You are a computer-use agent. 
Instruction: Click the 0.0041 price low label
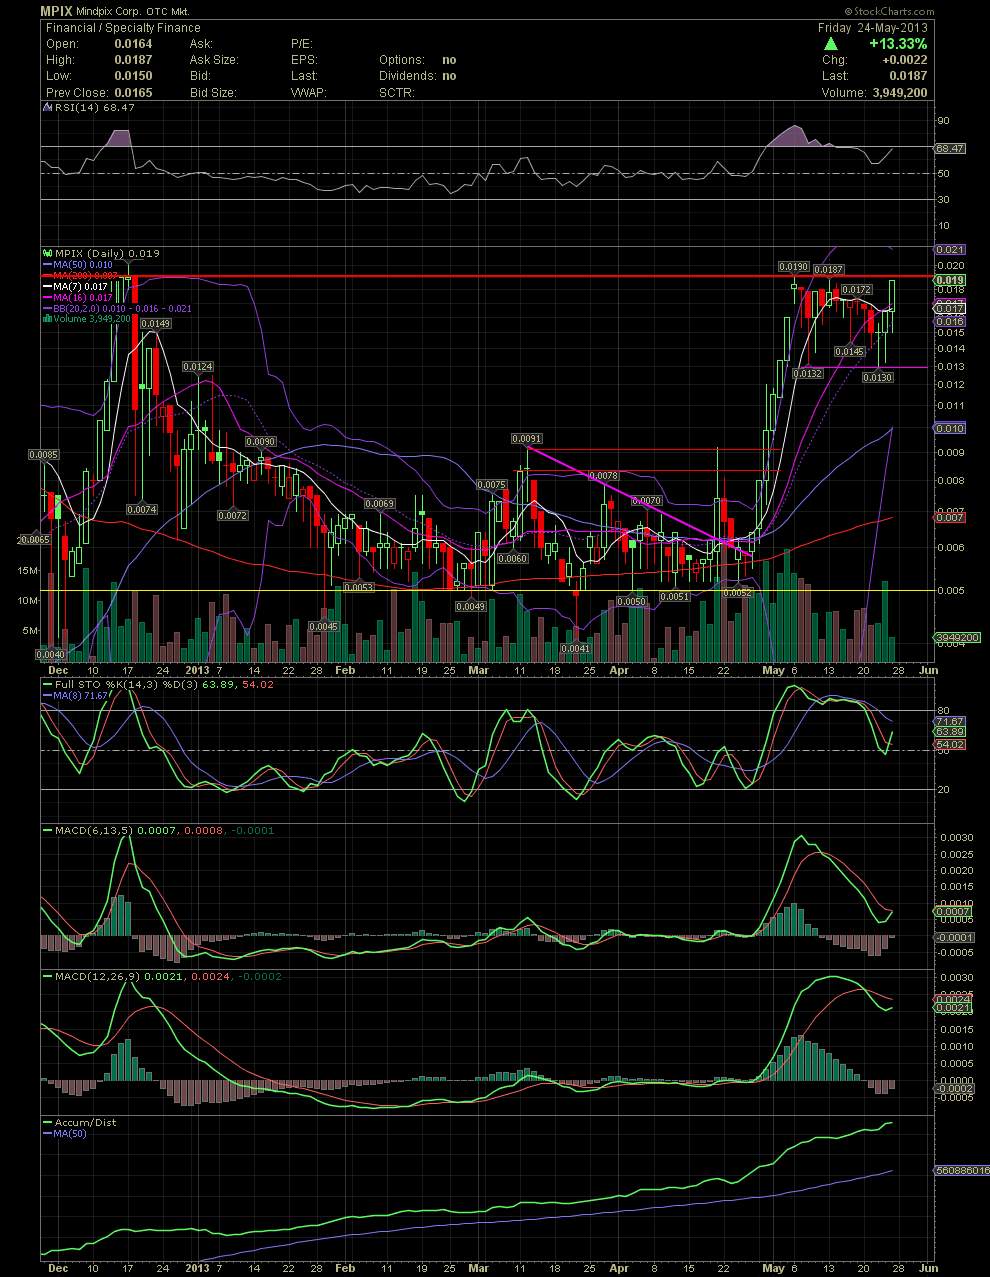[575, 648]
